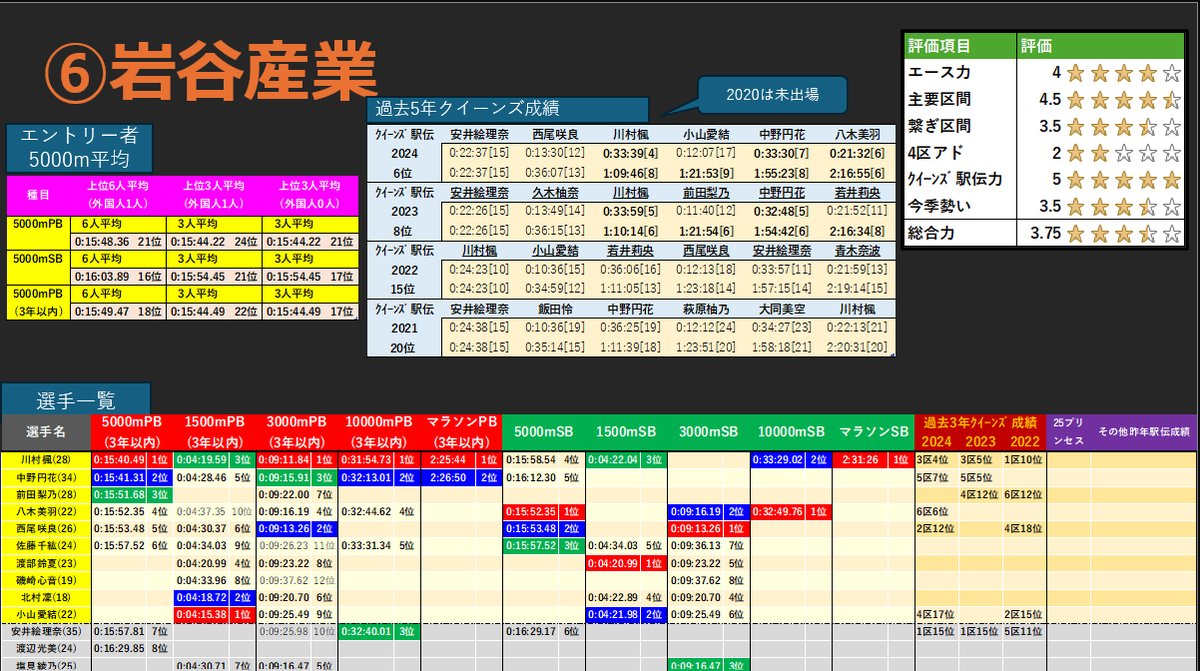Select the 主要区間 rating row label
Screen dimensions: 1200x671
coord(940,99)
